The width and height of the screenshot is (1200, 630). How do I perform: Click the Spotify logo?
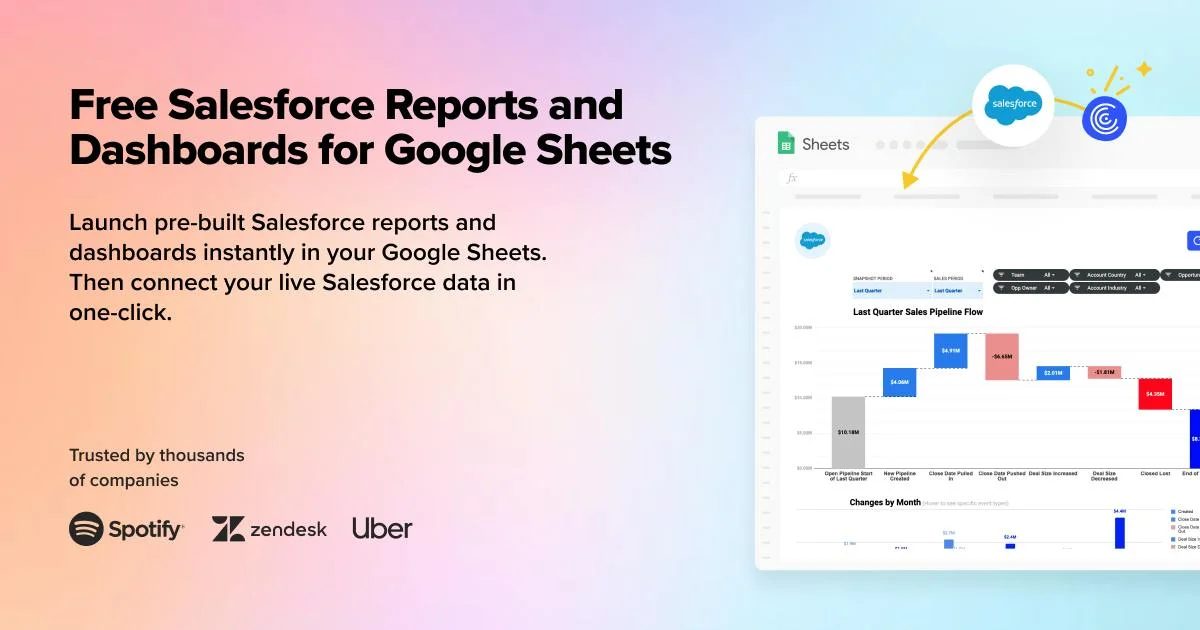tap(127, 529)
